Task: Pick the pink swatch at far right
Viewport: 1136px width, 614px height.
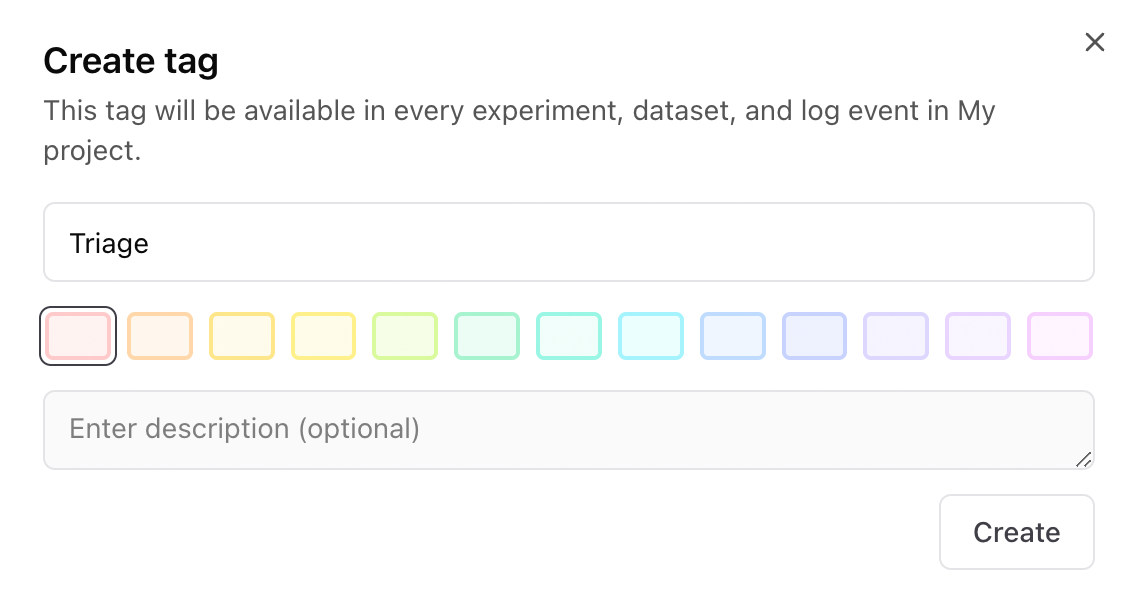Action: 1060,336
